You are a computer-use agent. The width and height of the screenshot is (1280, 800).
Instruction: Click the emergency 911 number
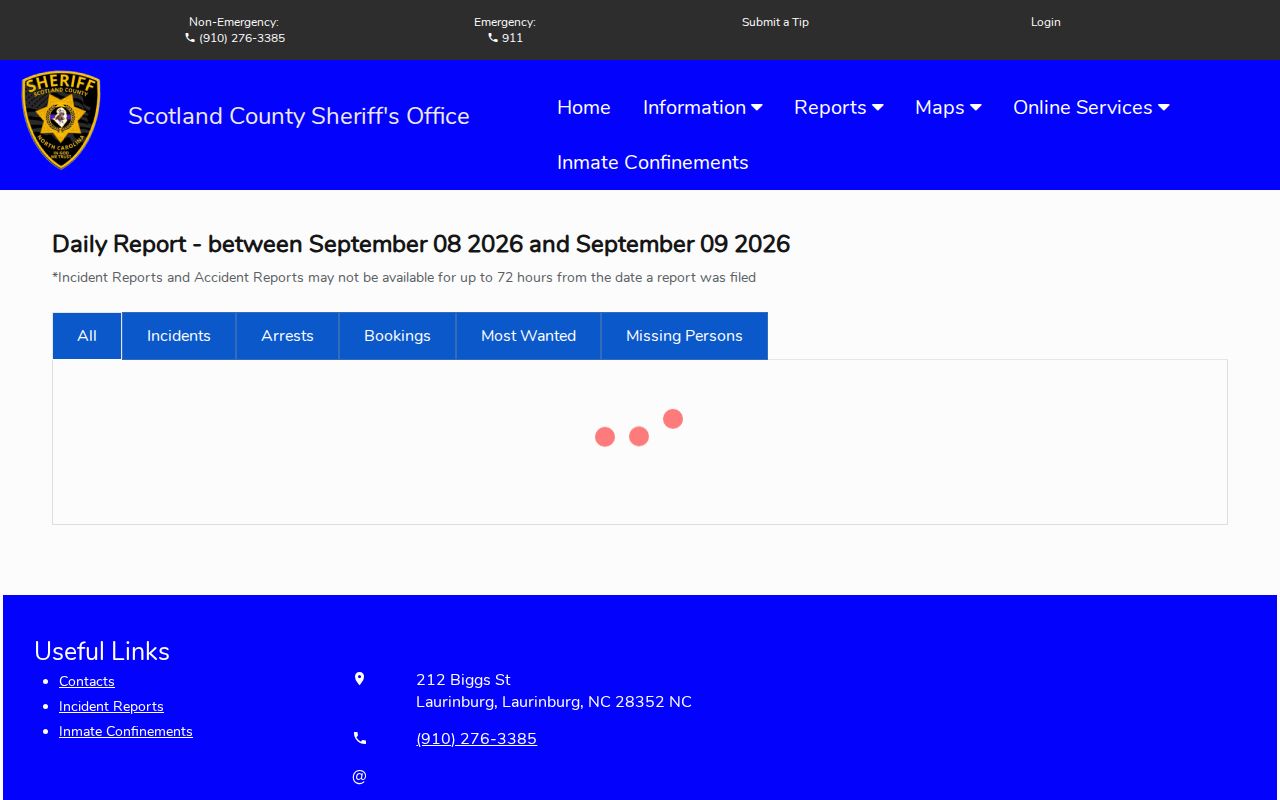pyautogui.click(x=512, y=38)
